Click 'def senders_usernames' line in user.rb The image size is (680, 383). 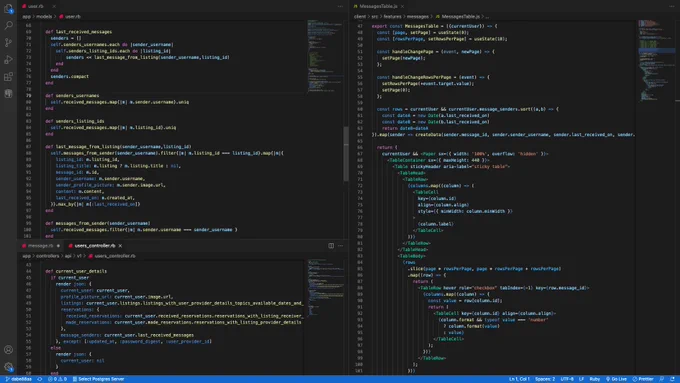point(72,95)
